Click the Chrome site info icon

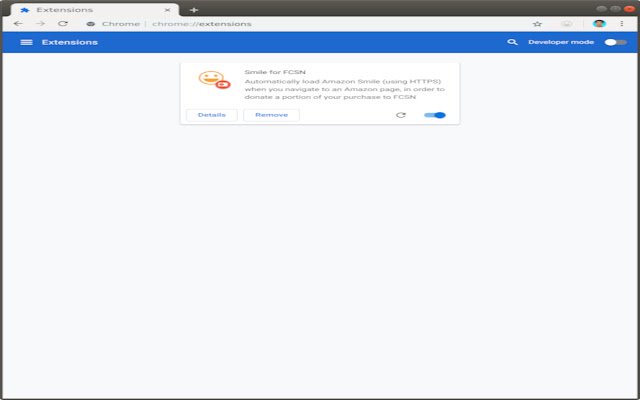(x=91, y=24)
